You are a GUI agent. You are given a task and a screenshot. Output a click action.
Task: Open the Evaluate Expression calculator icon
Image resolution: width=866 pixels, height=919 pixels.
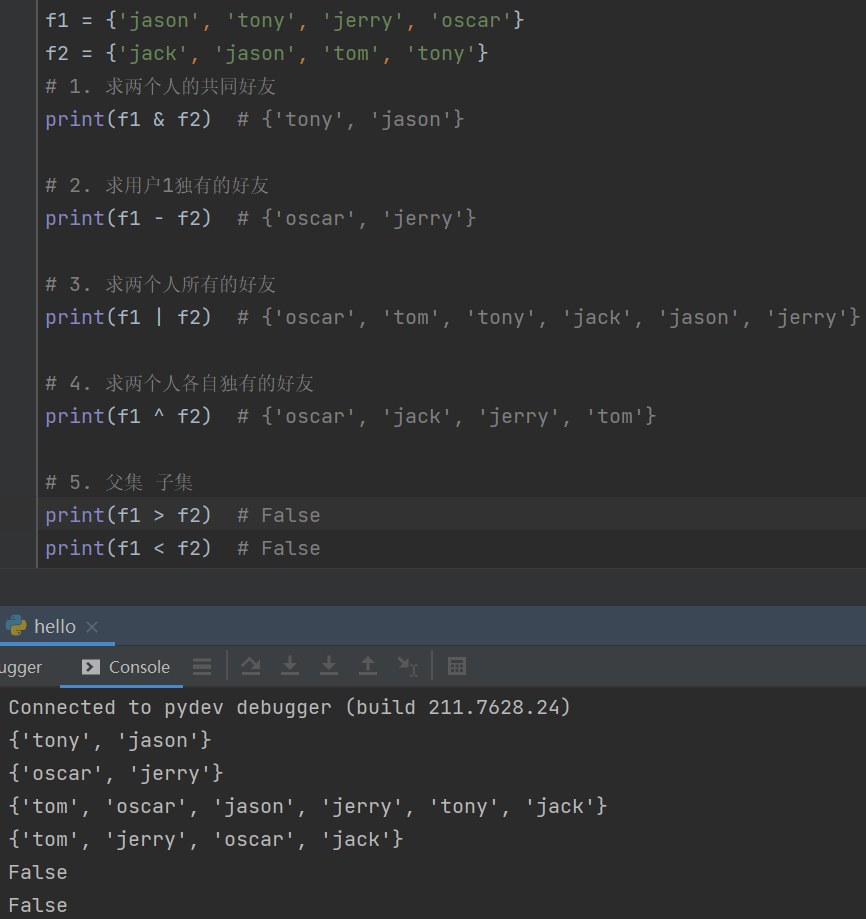tap(456, 666)
